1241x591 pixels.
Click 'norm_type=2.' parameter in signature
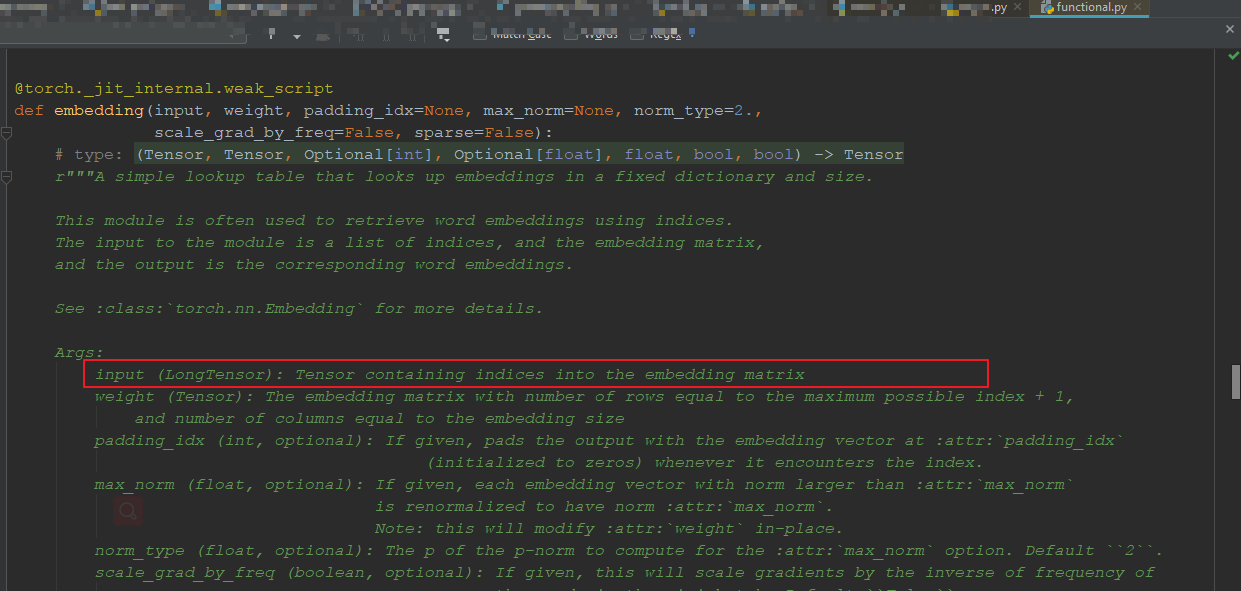tap(694, 111)
